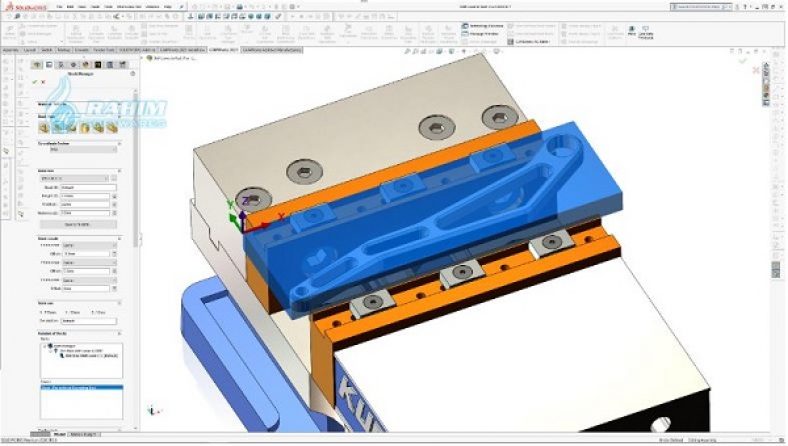Accept with viewport corner green checkmark
788x446 pixels.
tap(742, 61)
